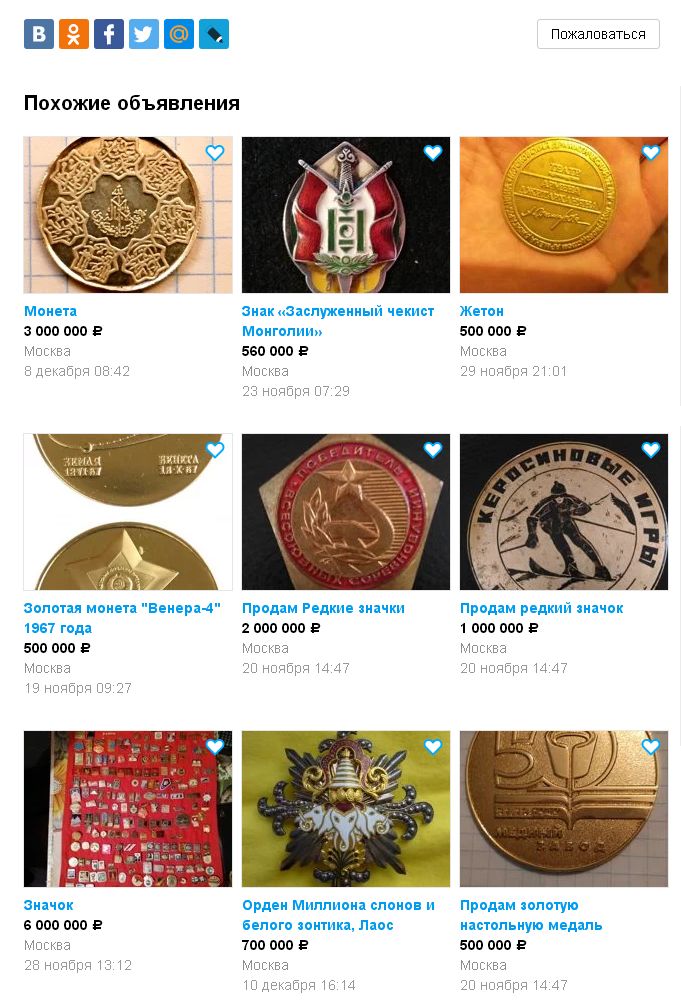Open Орден Миллиона слонов listing title
681x1008 pixels.
[338, 915]
